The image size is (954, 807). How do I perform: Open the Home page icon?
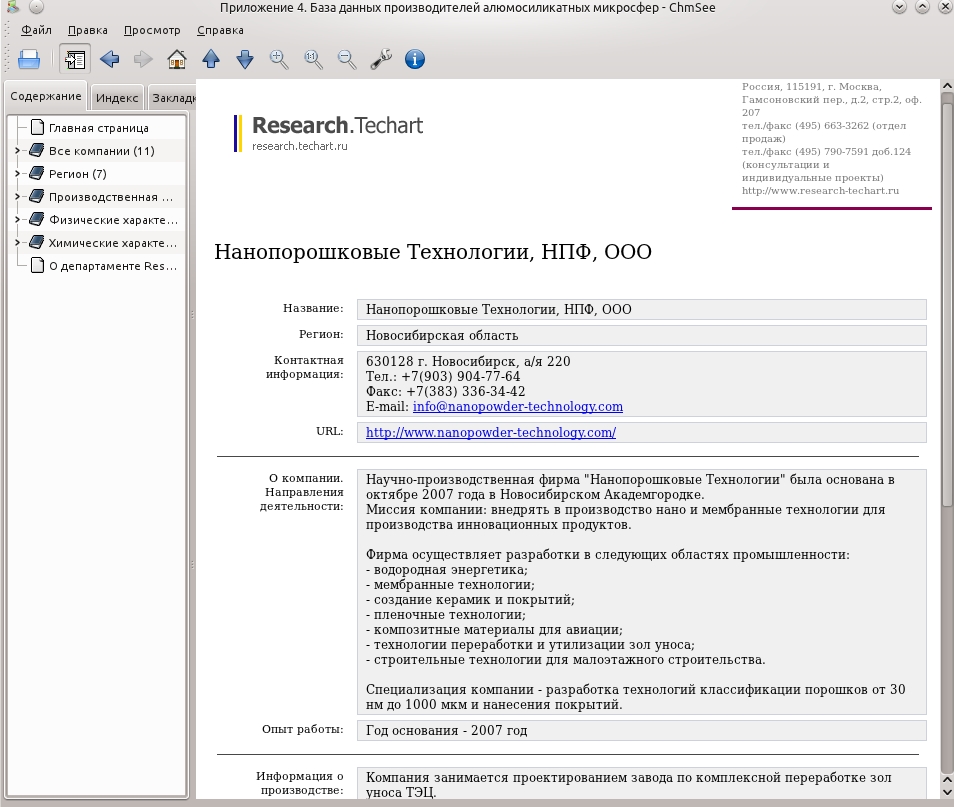(x=177, y=60)
